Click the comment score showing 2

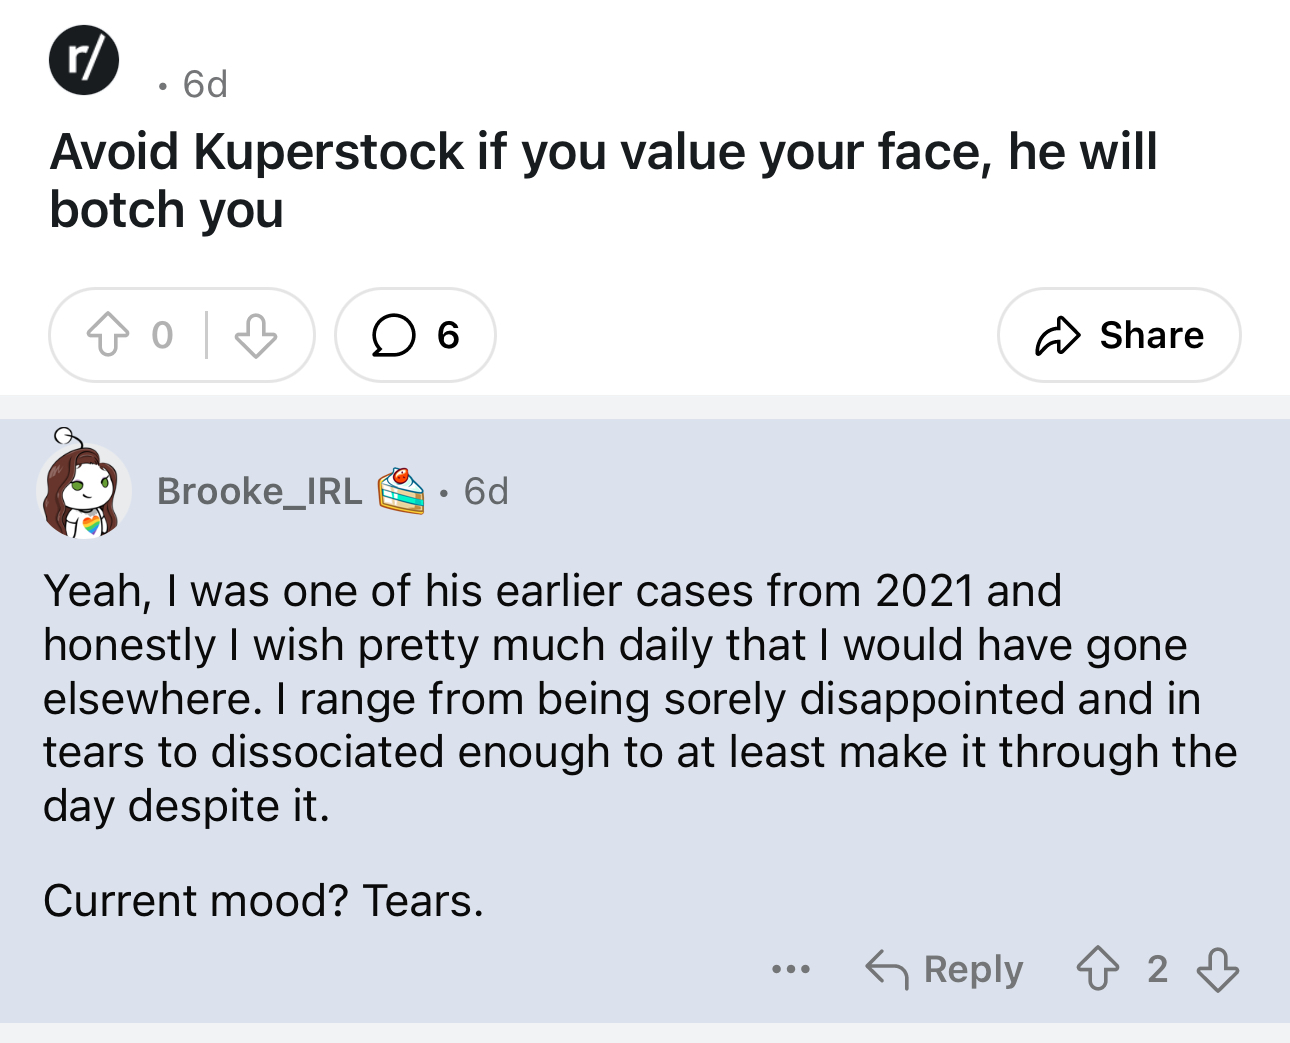coord(1157,969)
